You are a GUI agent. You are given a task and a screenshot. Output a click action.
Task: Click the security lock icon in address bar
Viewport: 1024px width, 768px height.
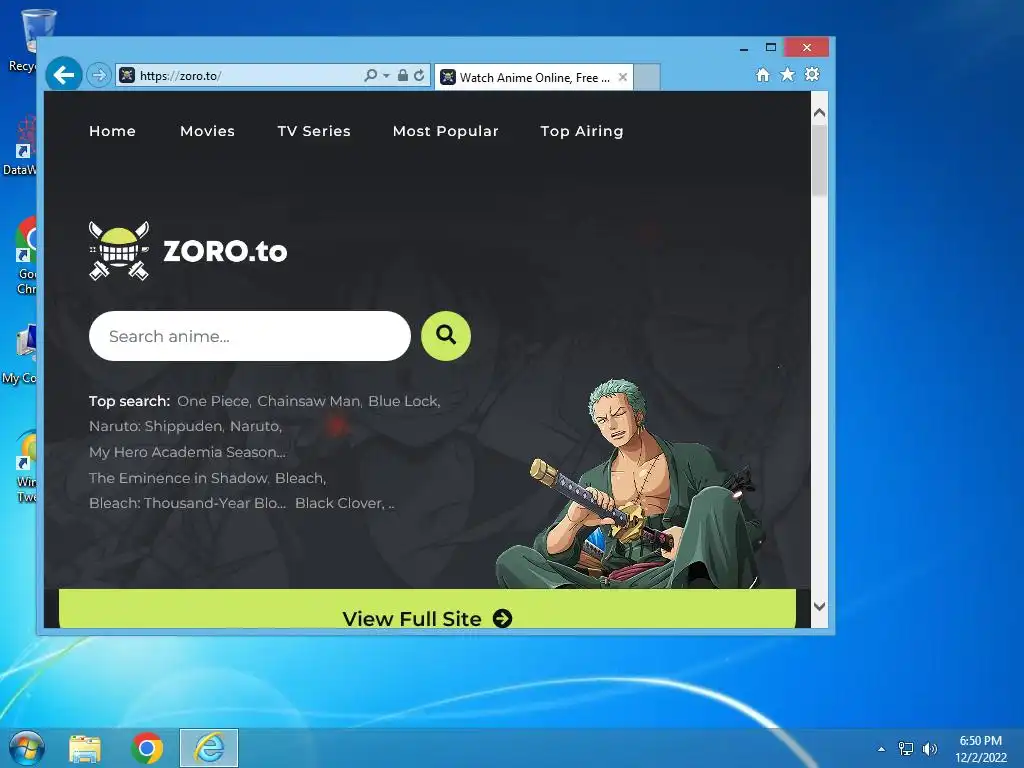[403, 75]
